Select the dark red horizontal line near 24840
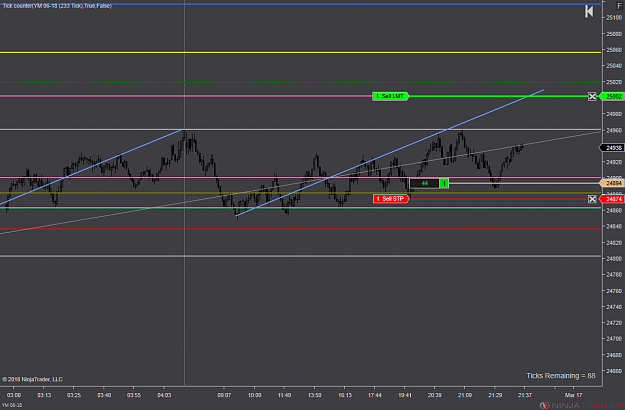This screenshot has height=410, width=625. (x=301, y=229)
